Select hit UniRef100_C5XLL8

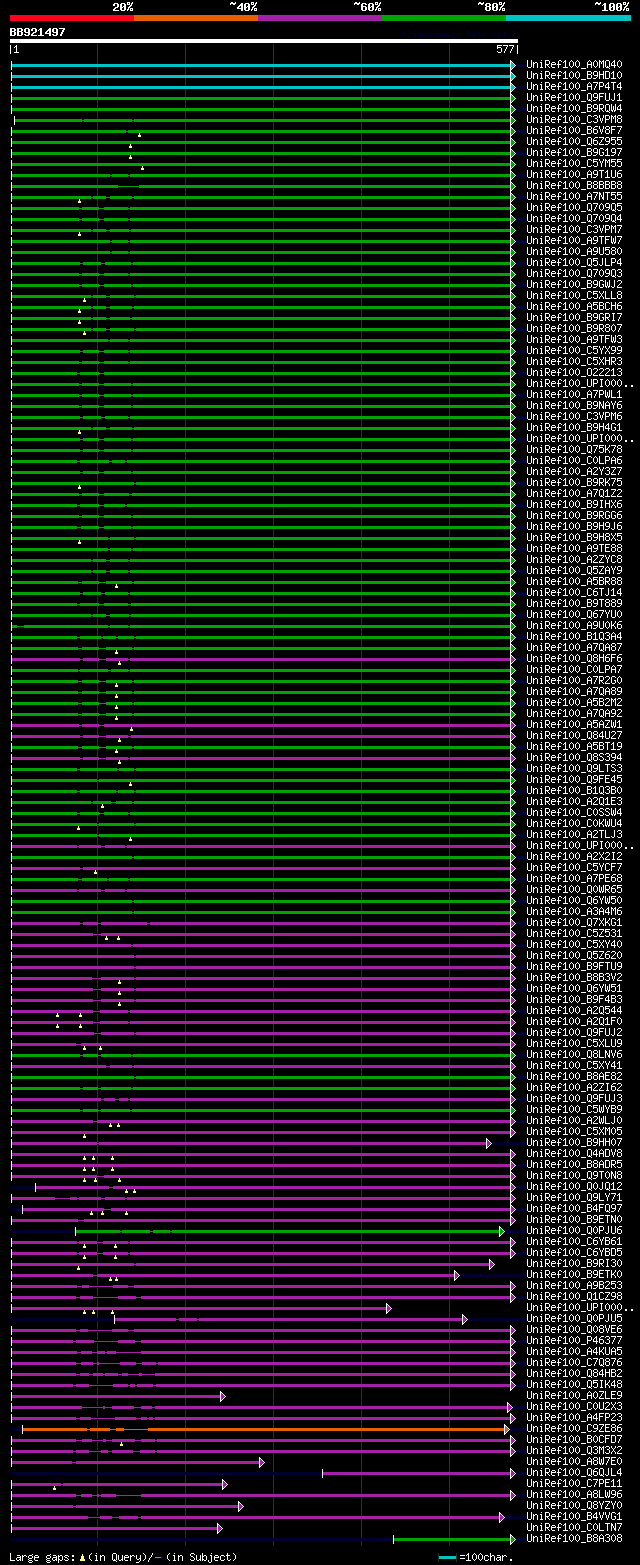[574, 296]
